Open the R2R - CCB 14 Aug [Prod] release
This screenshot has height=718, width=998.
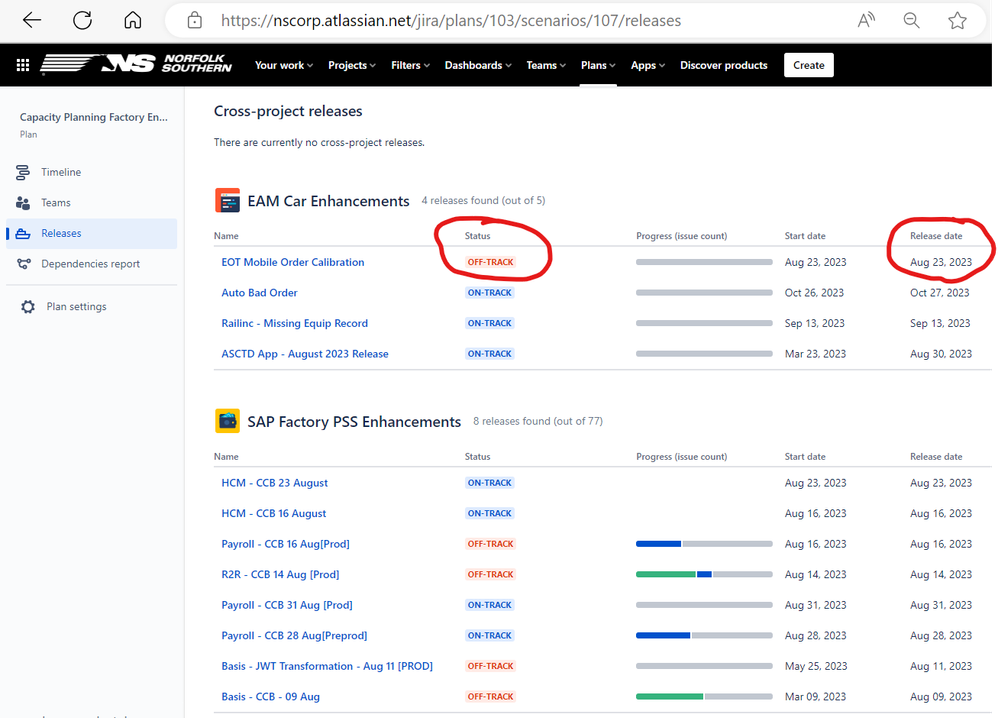[280, 575]
